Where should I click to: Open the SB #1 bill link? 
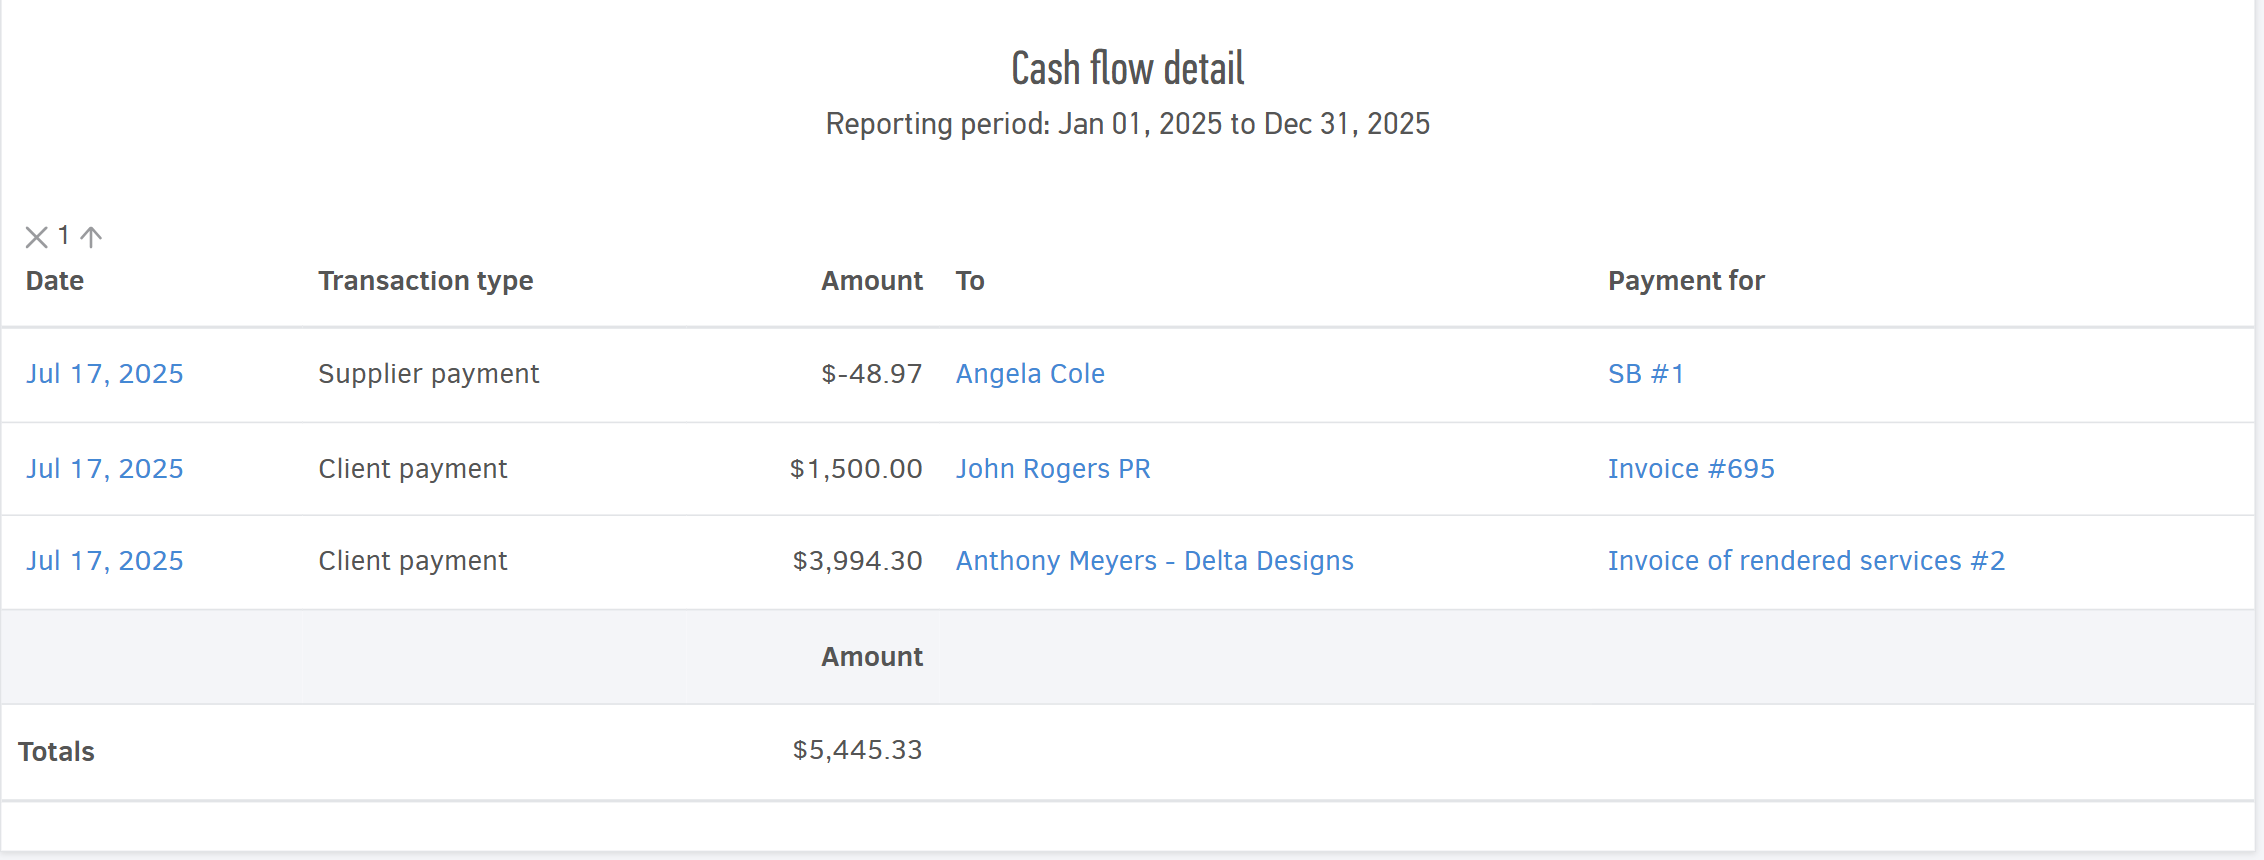click(x=1646, y=374)
